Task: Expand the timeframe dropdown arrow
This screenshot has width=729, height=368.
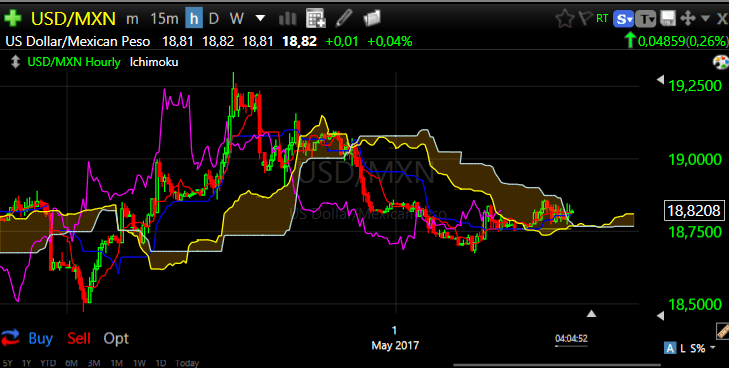Action: (260, 19)
